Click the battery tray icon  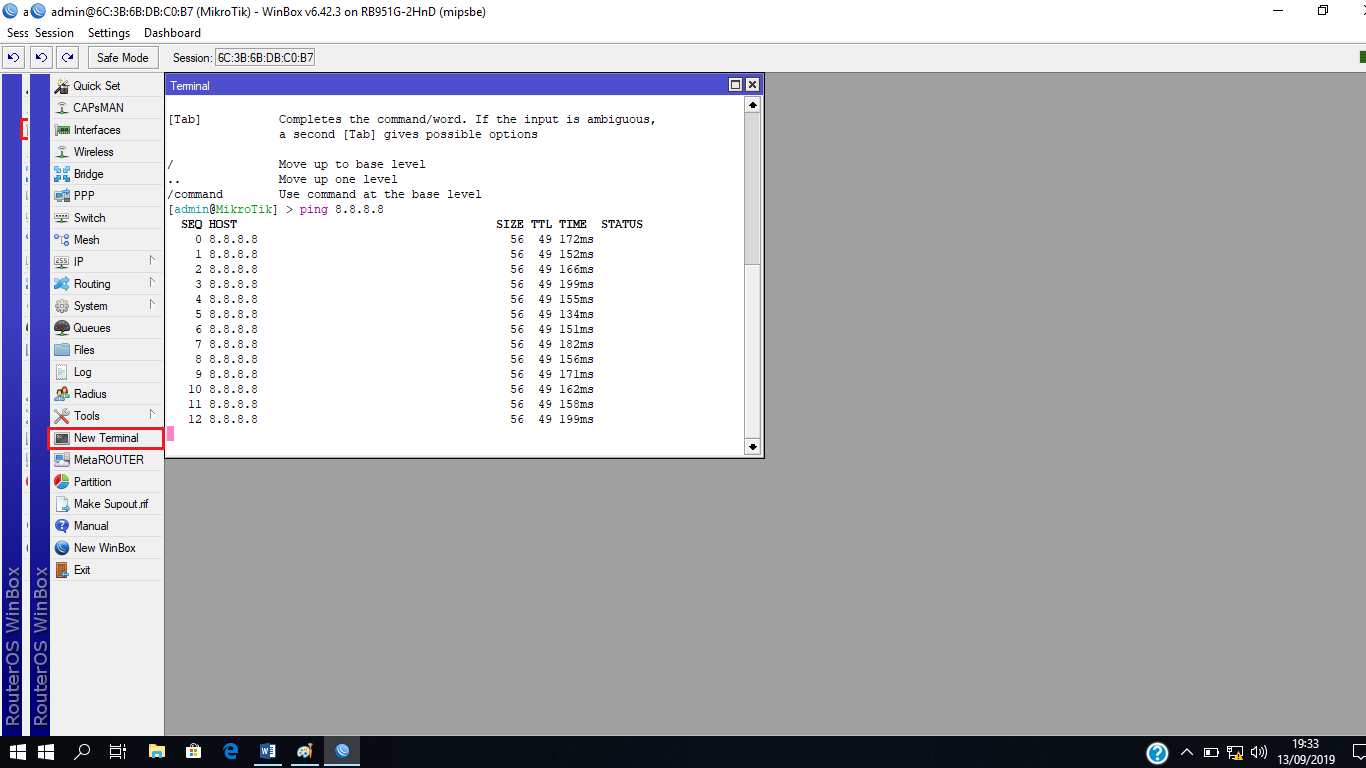click(x=1211, y=752)
